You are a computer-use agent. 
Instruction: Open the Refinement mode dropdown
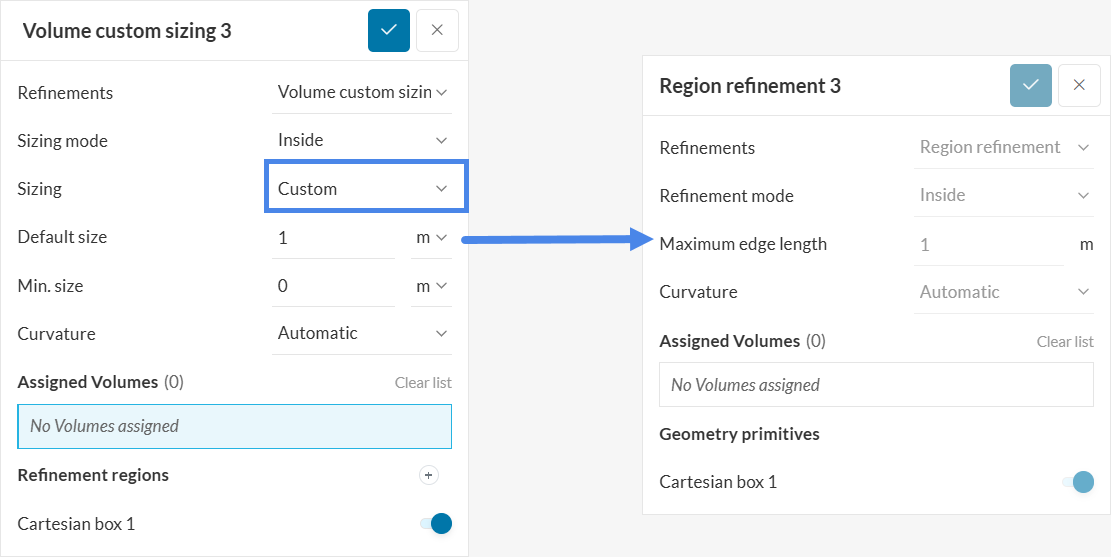(1003, 195)
